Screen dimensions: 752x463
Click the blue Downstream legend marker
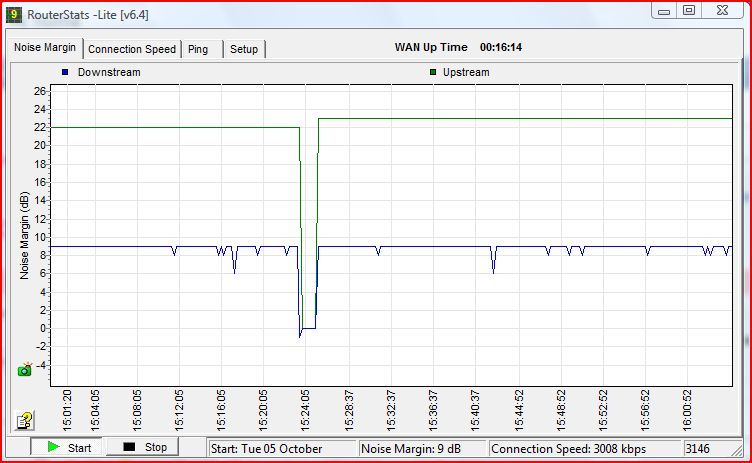(x=65, y=72)
